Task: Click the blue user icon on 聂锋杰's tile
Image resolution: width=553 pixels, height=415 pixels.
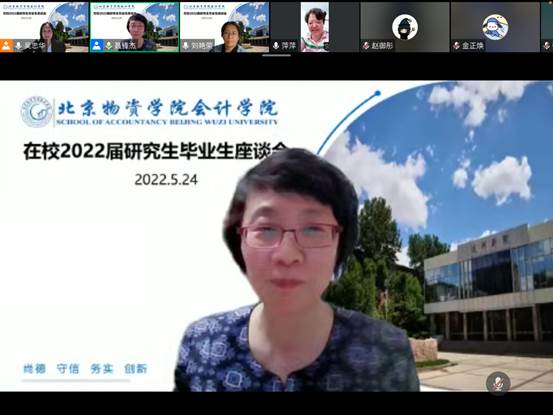Action: click(96, 46)
